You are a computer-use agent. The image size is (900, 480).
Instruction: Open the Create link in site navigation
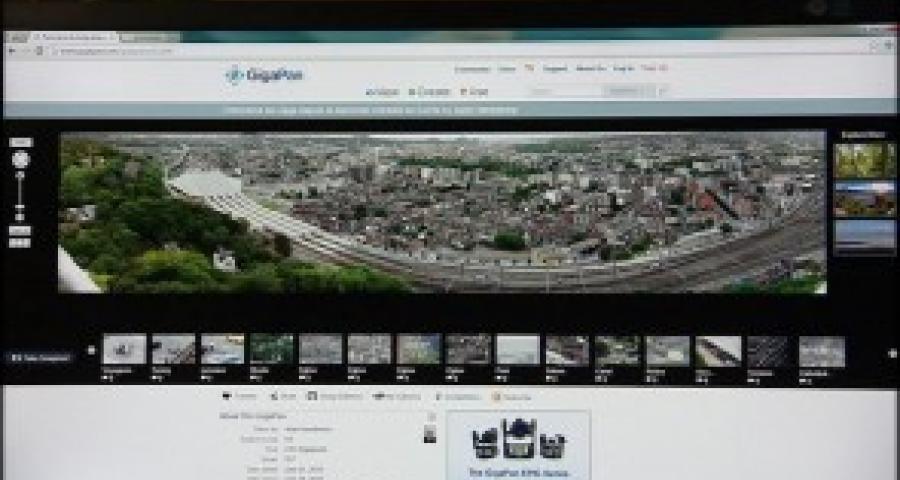click(429, 92)
